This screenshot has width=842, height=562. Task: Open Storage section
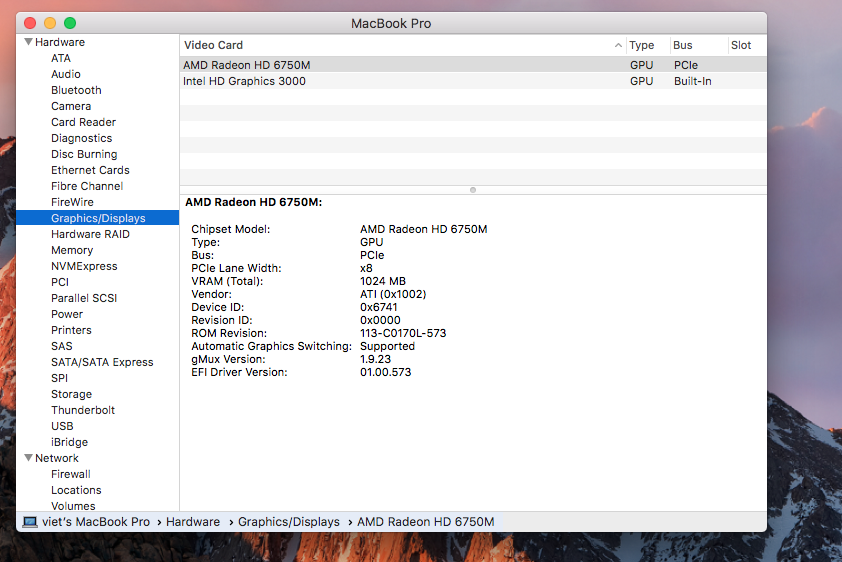pos(71,394)
